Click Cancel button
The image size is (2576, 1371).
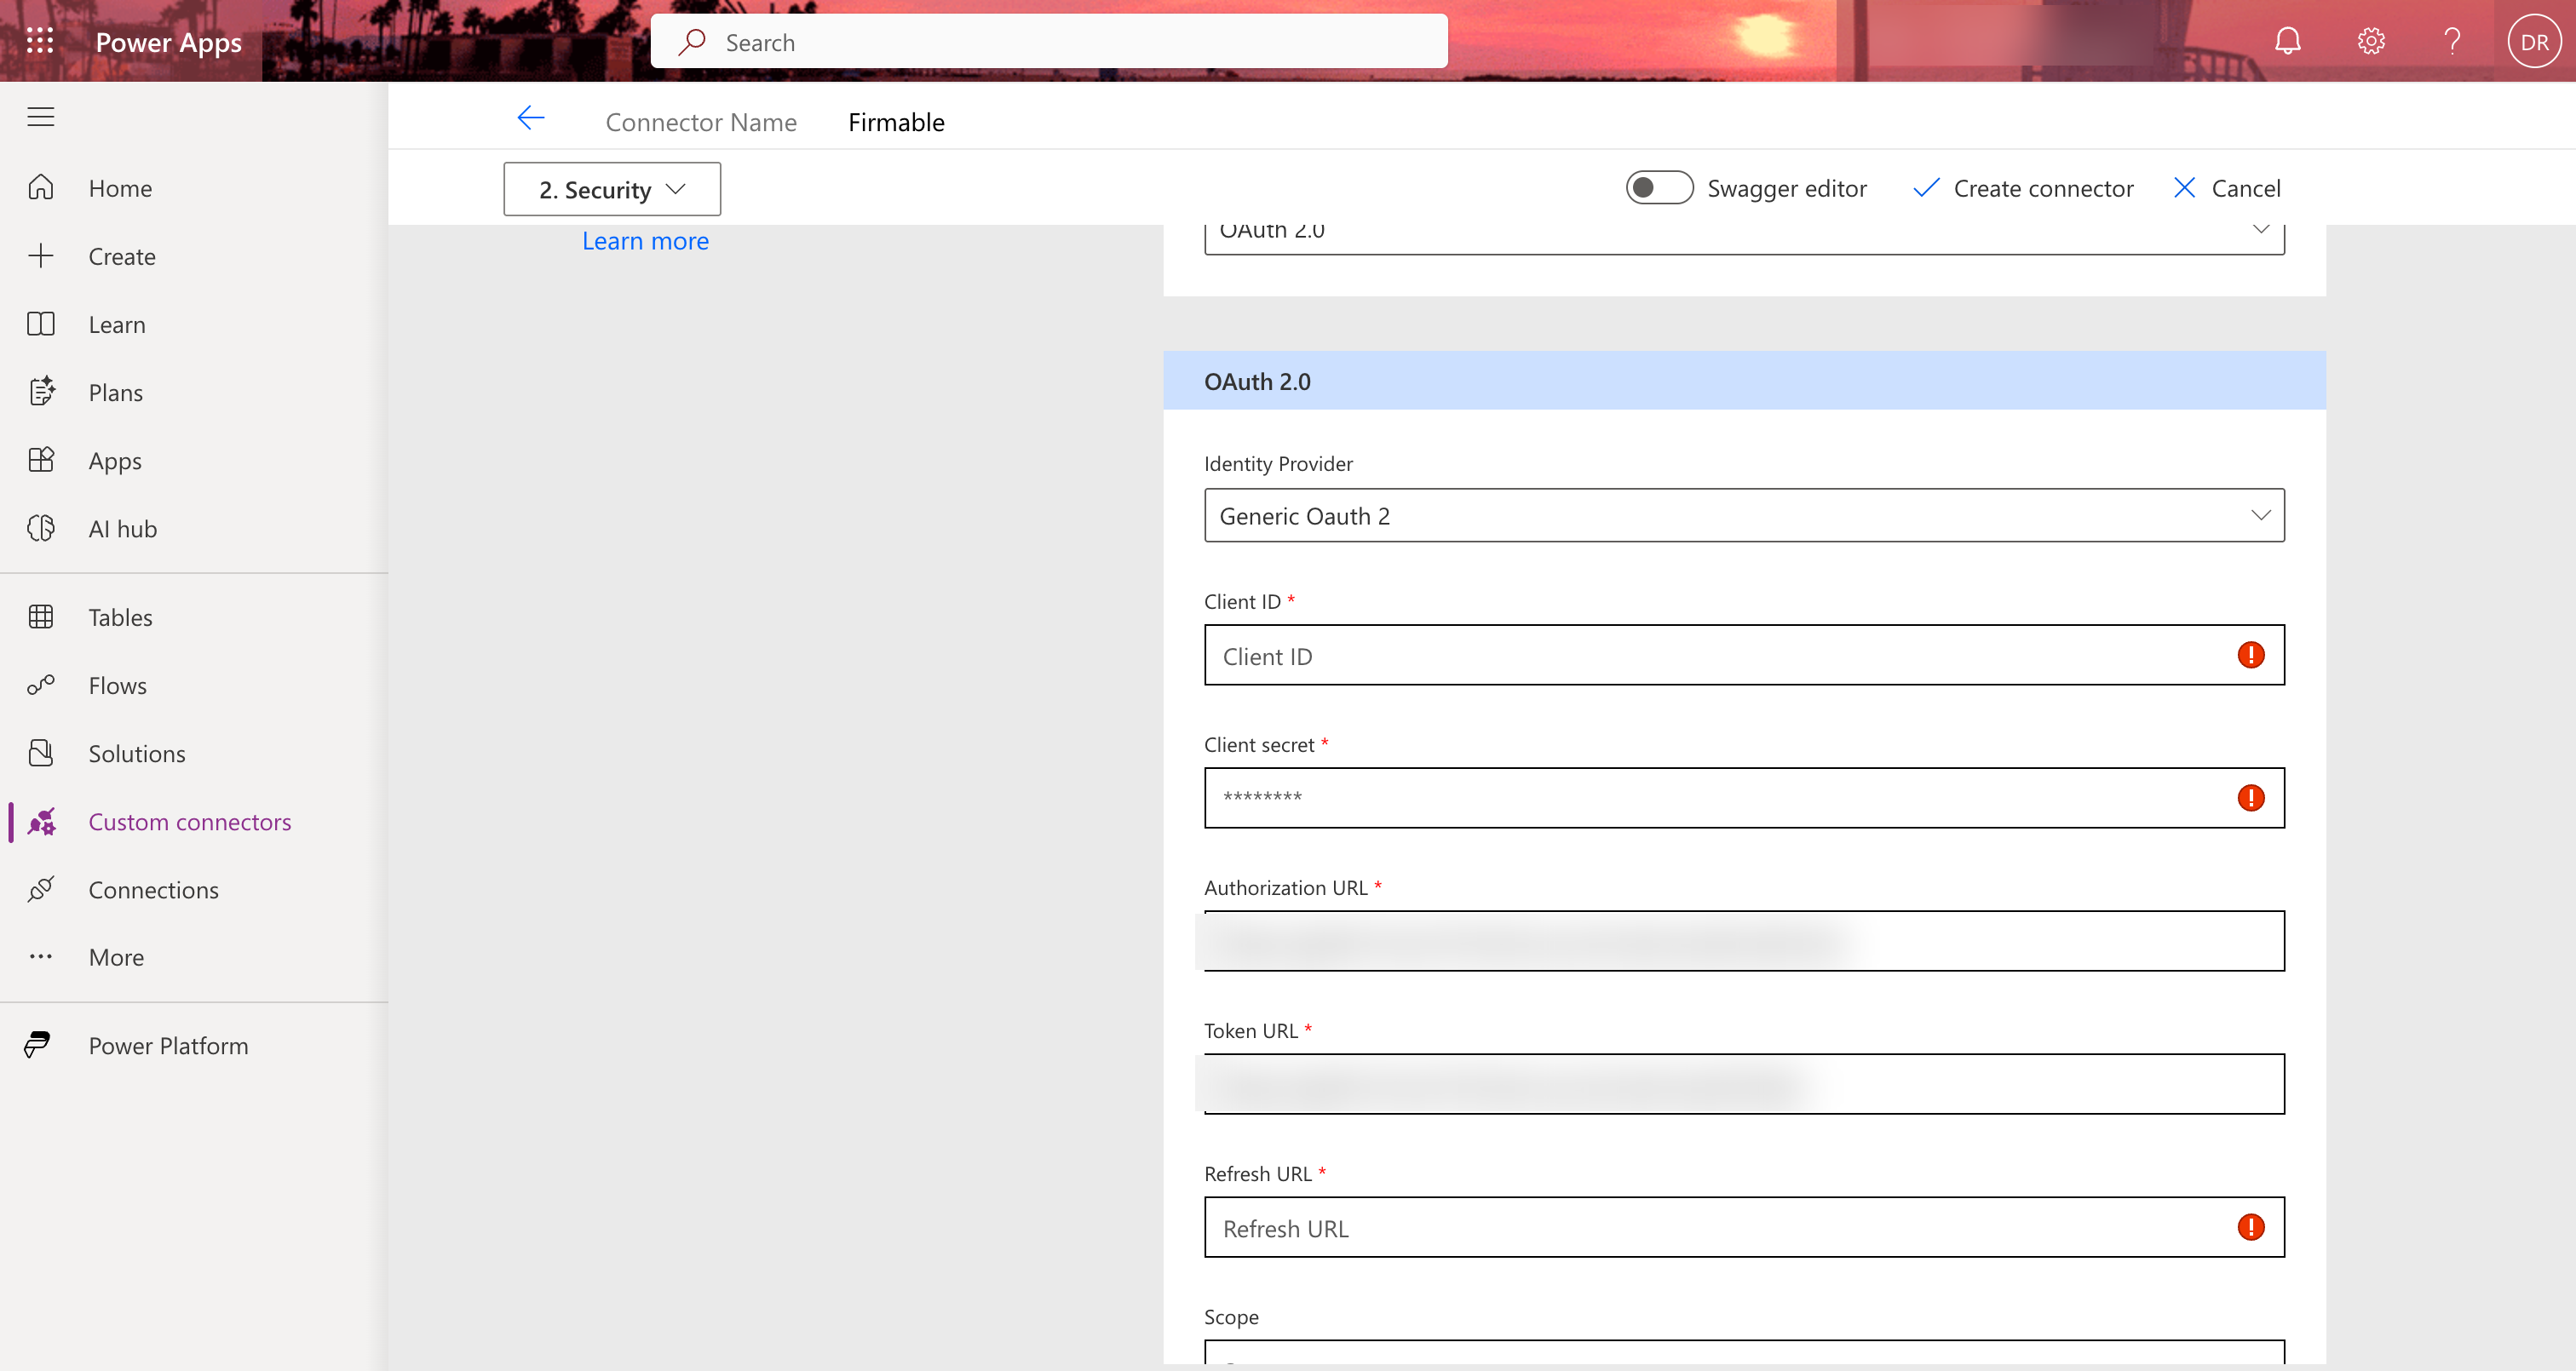click(2226, 188)
